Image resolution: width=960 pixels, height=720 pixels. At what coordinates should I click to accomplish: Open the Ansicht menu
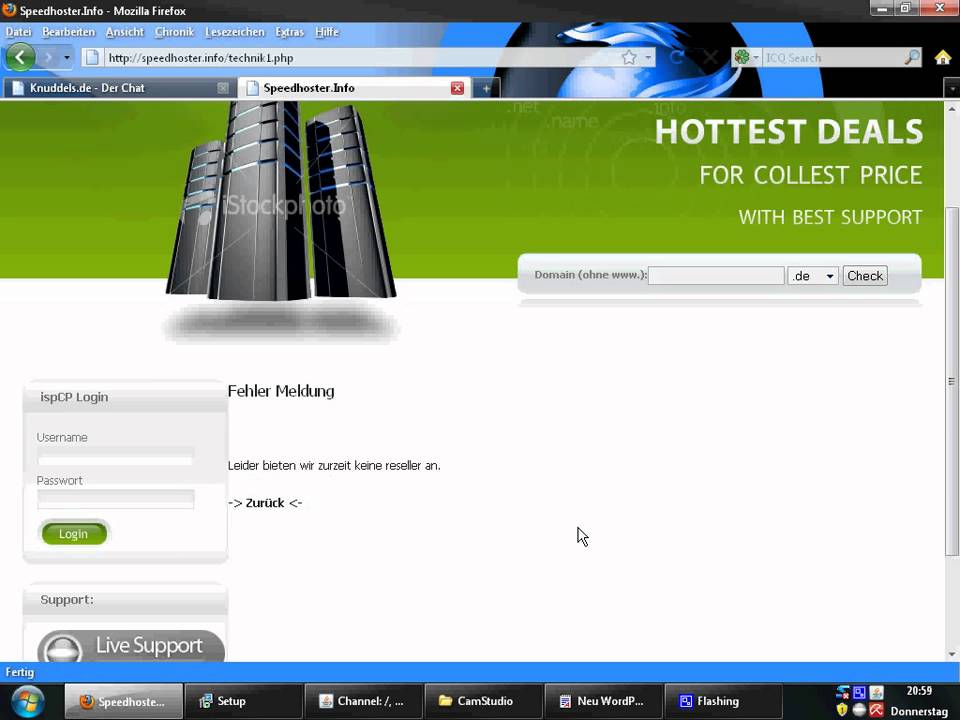[x=124, y=32]
